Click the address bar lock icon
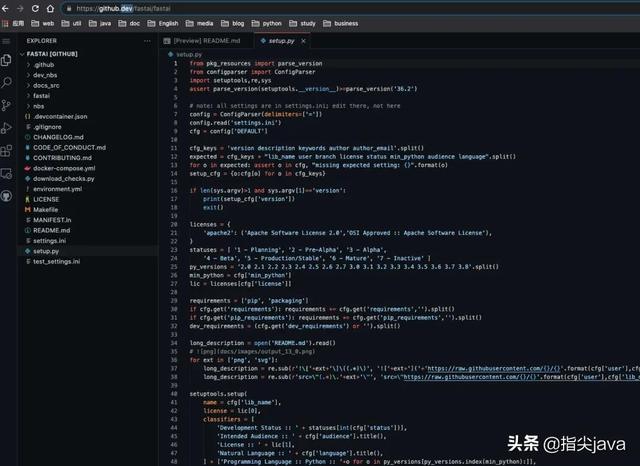The image size is (640, 466). click(69, 9)
